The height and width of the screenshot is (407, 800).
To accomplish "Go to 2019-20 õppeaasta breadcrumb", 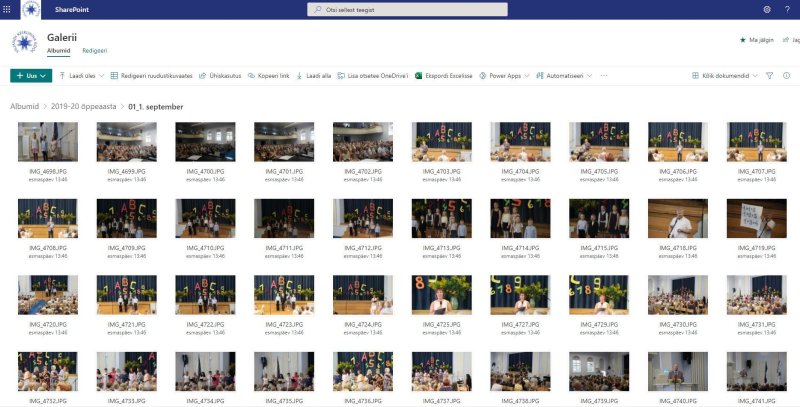I will [x=81, y=105].
